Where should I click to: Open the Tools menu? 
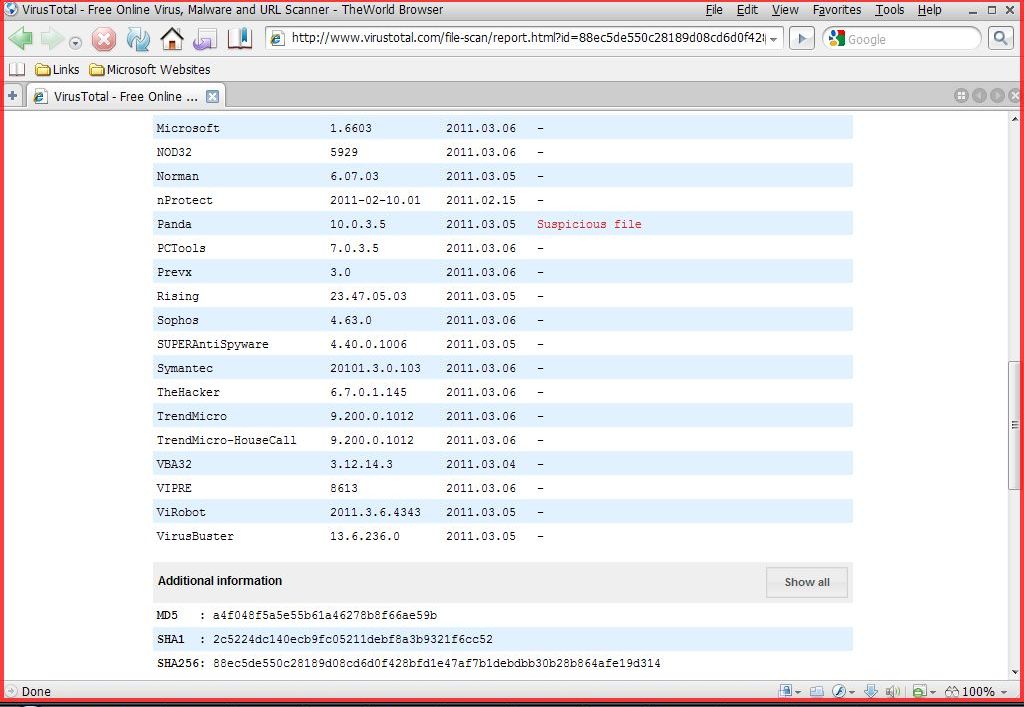(x=889, y=10)
